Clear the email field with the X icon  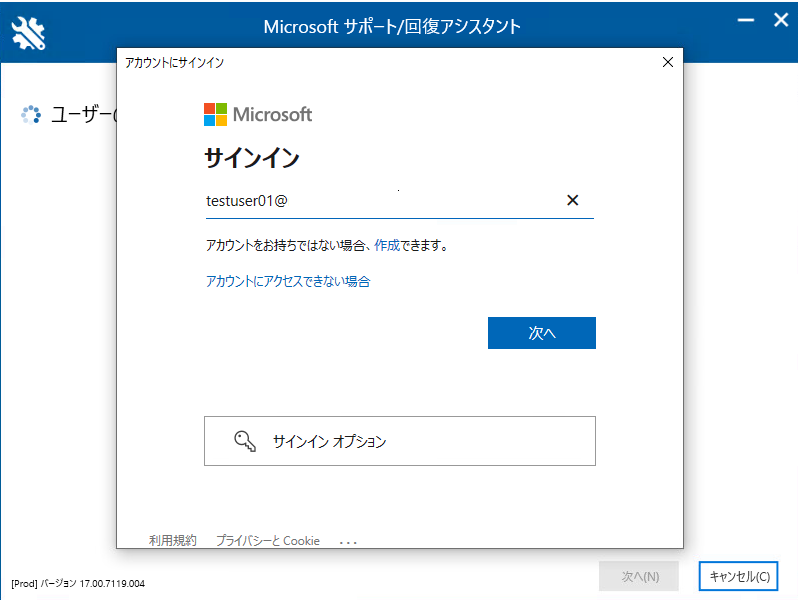coord(573,201)
